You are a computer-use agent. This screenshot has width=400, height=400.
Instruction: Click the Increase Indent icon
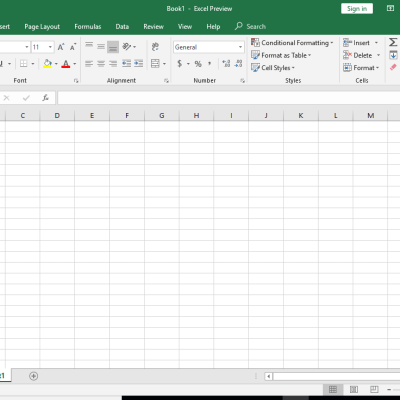[138, 63]
